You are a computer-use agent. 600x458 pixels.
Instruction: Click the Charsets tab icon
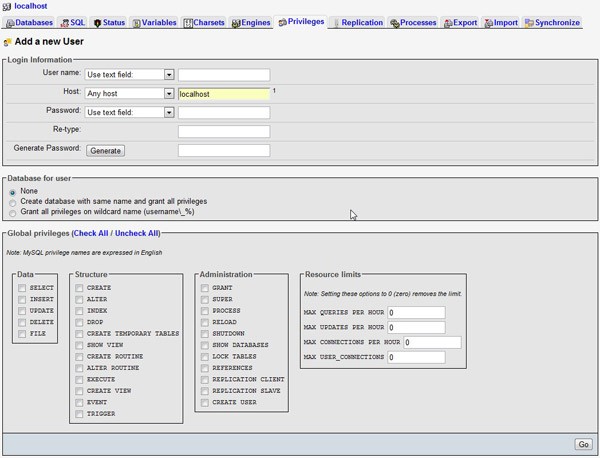tap(188, 23)
